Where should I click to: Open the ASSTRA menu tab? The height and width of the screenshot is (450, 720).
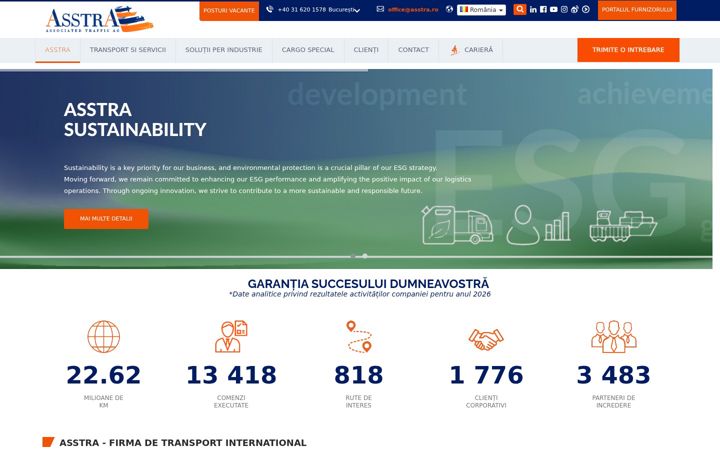click(x=57, y=50)
